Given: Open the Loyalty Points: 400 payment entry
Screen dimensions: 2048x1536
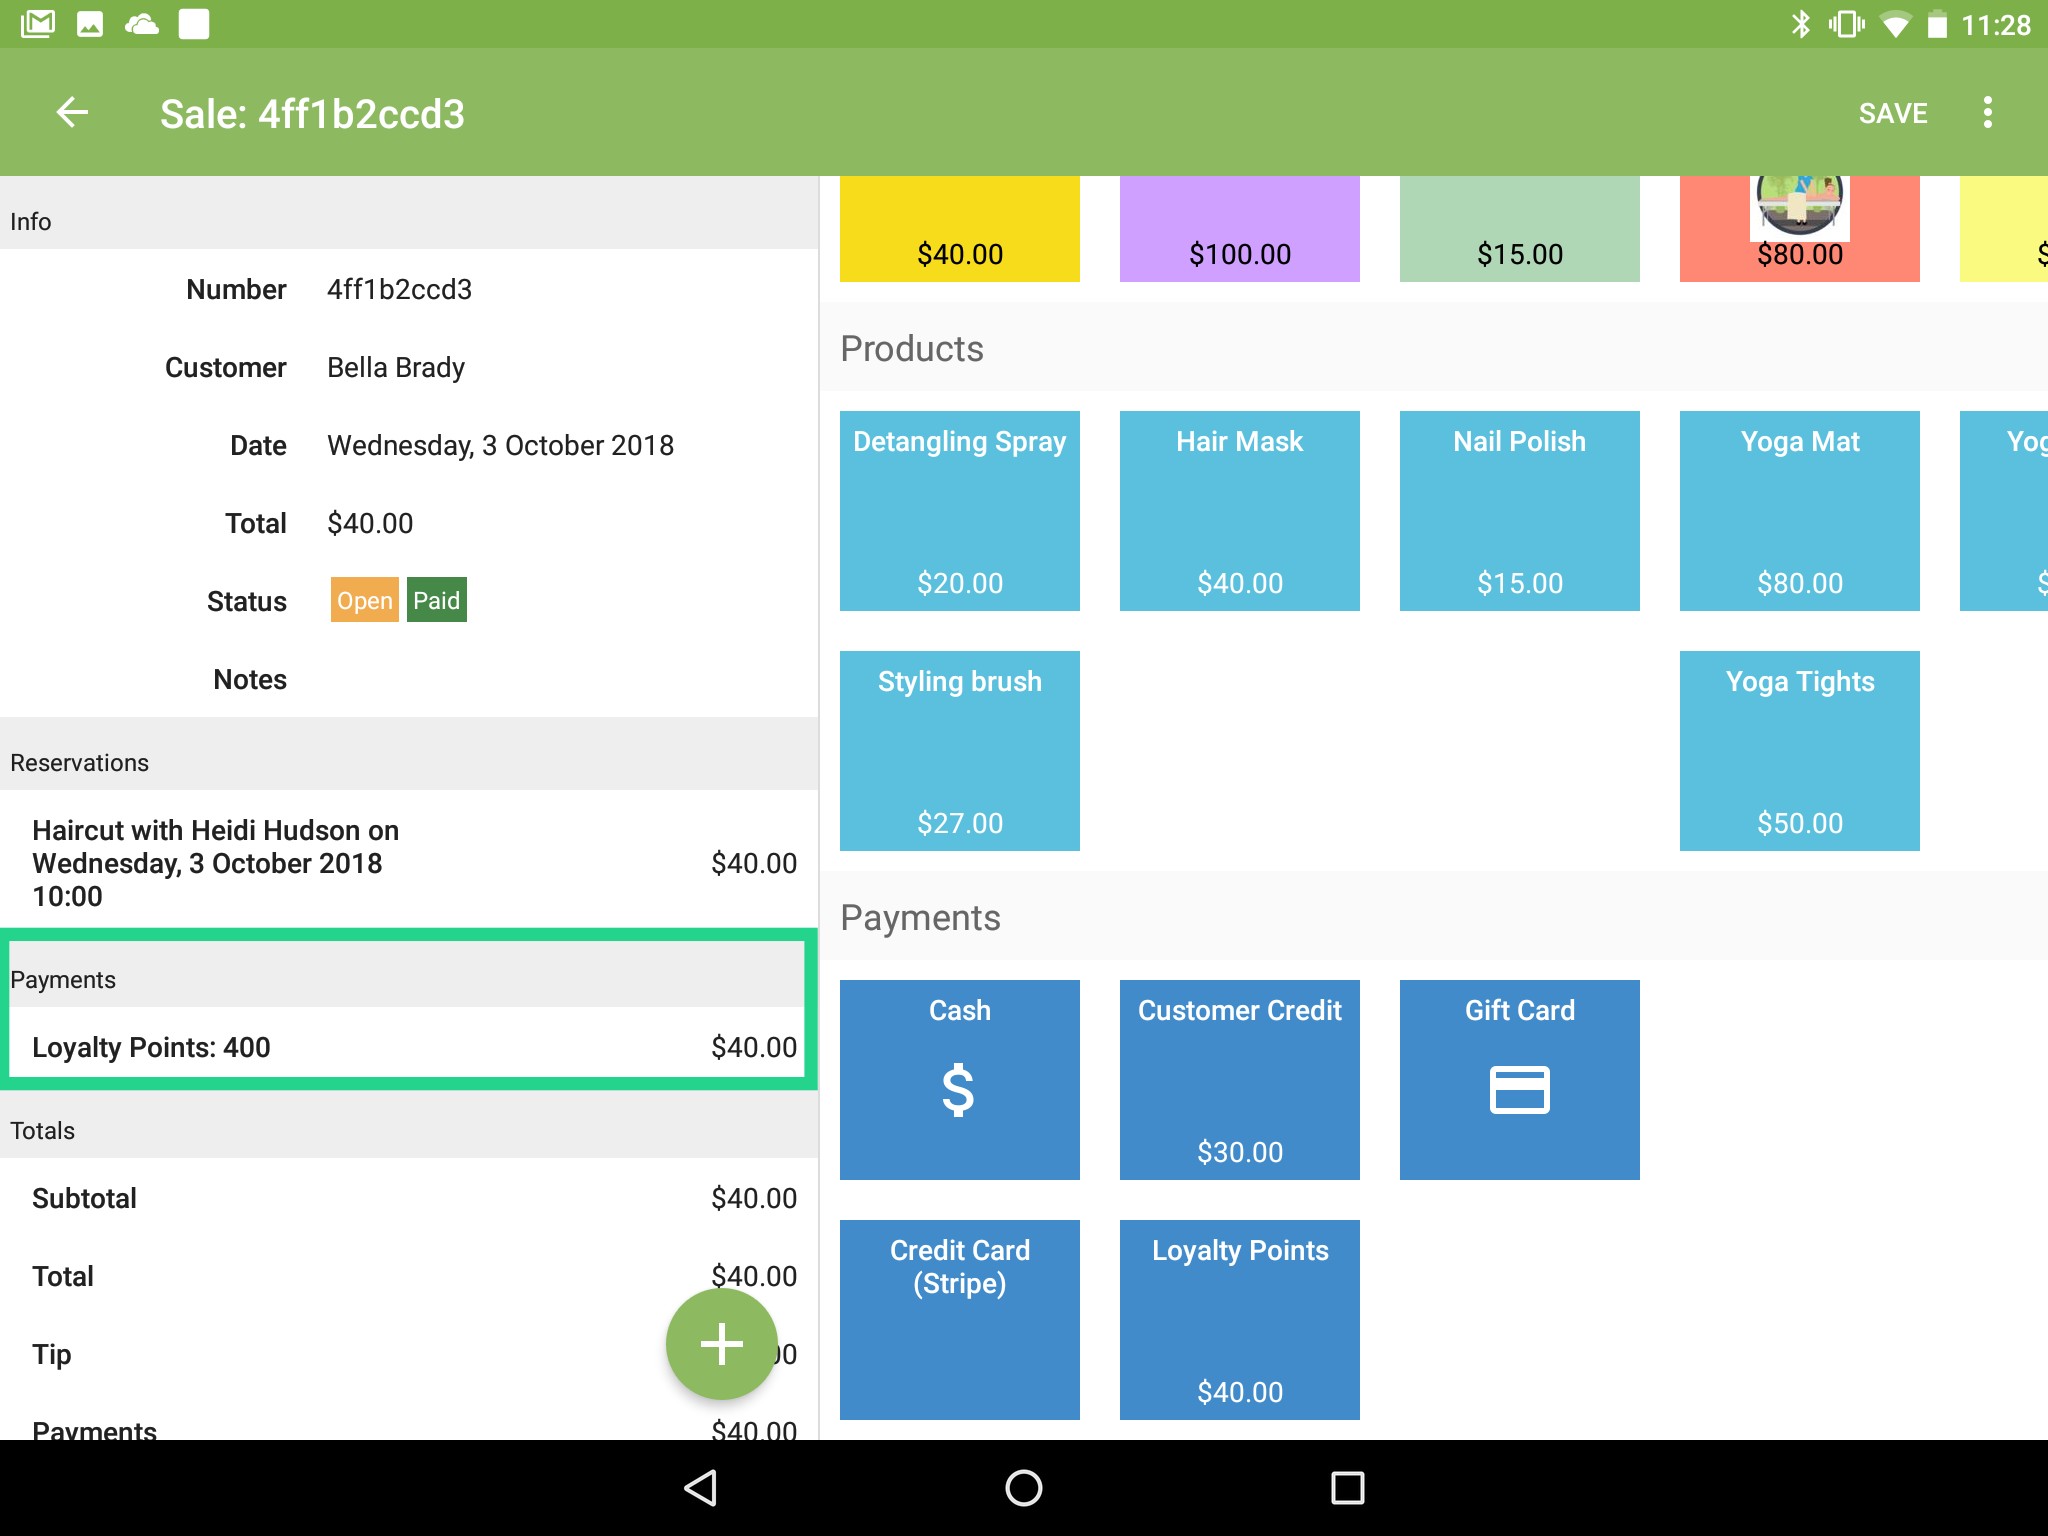Looking at the screenshot, I should coord(410,1047).
